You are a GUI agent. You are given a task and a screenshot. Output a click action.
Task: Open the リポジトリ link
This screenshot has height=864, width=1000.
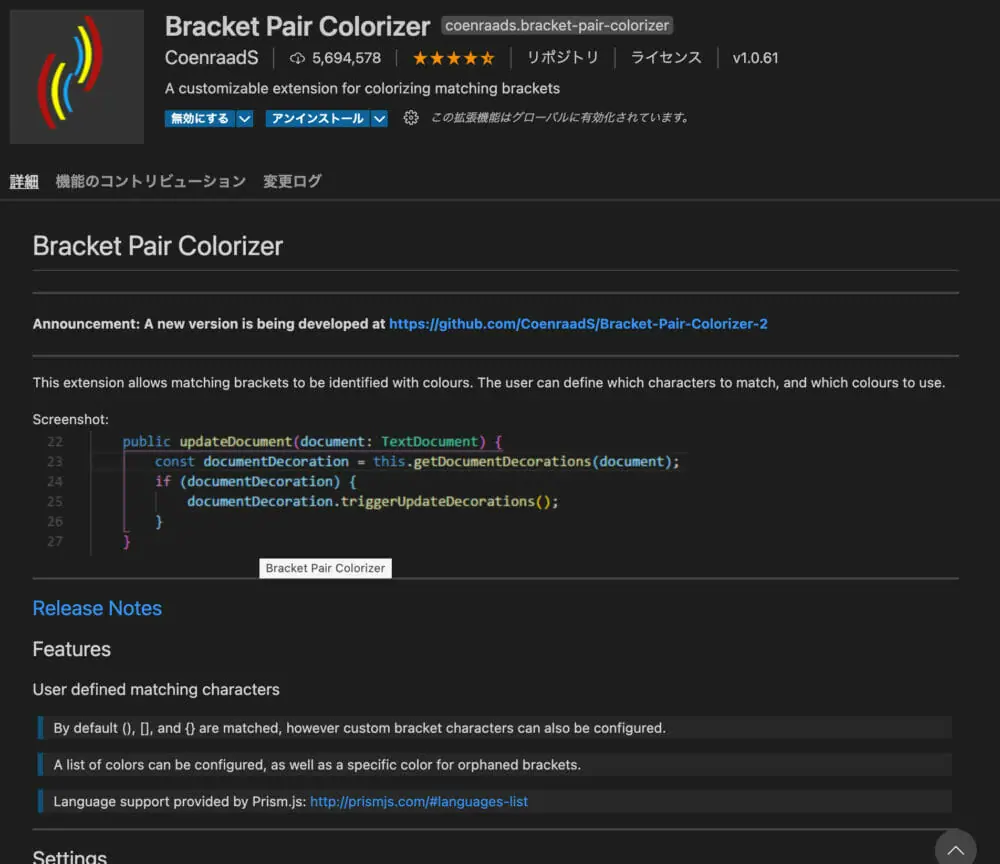[563, 58]
